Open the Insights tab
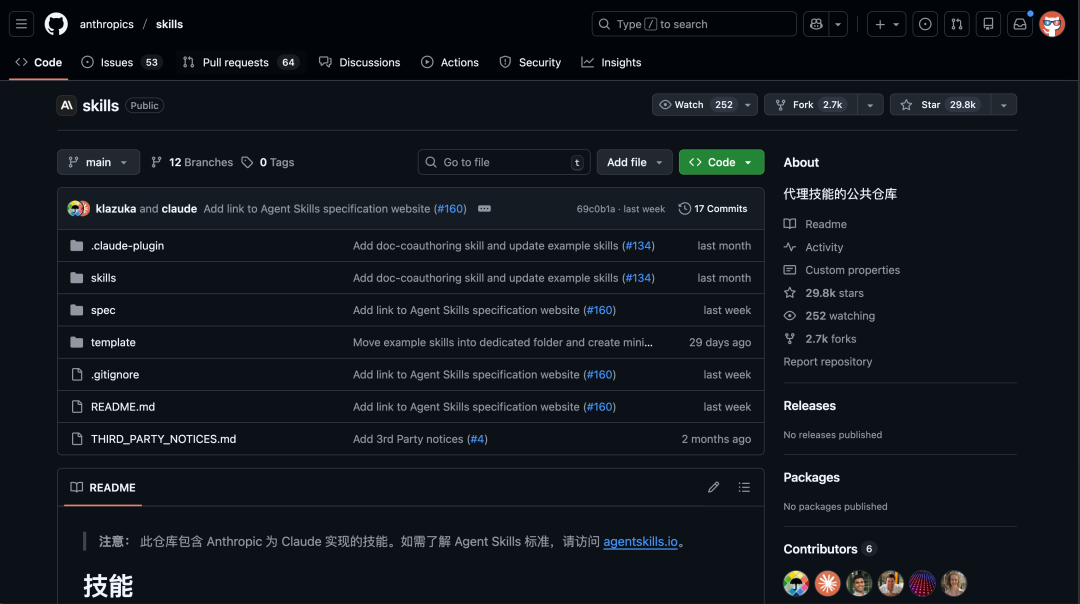The width and height of the screenshot is (1080, 604). point(611,62)
